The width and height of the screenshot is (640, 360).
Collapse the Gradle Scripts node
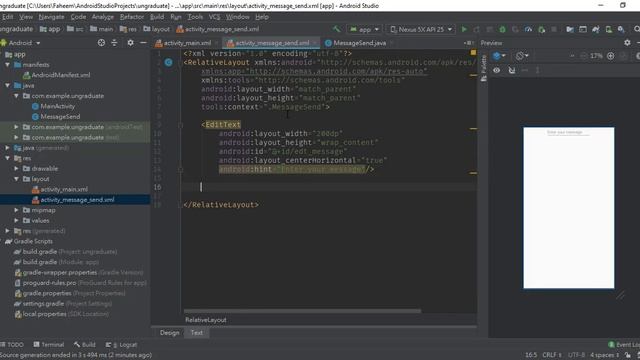2,241
